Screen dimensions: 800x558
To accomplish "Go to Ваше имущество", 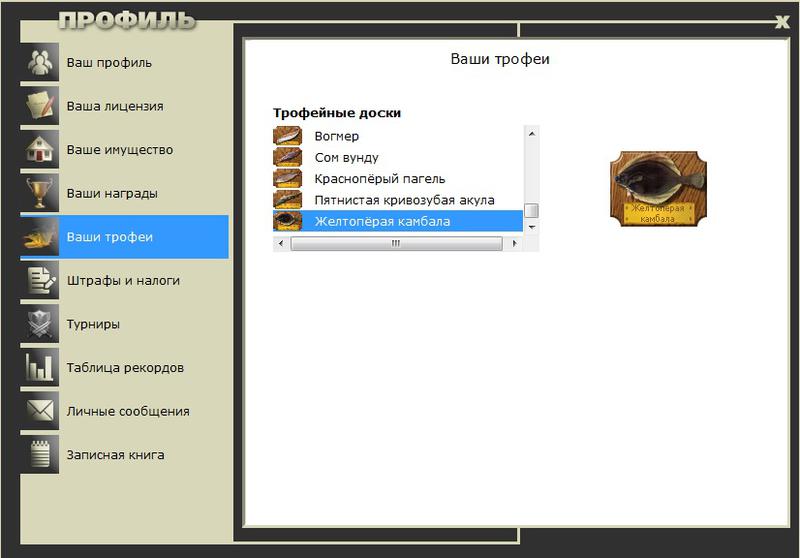I will pos(124,149).
